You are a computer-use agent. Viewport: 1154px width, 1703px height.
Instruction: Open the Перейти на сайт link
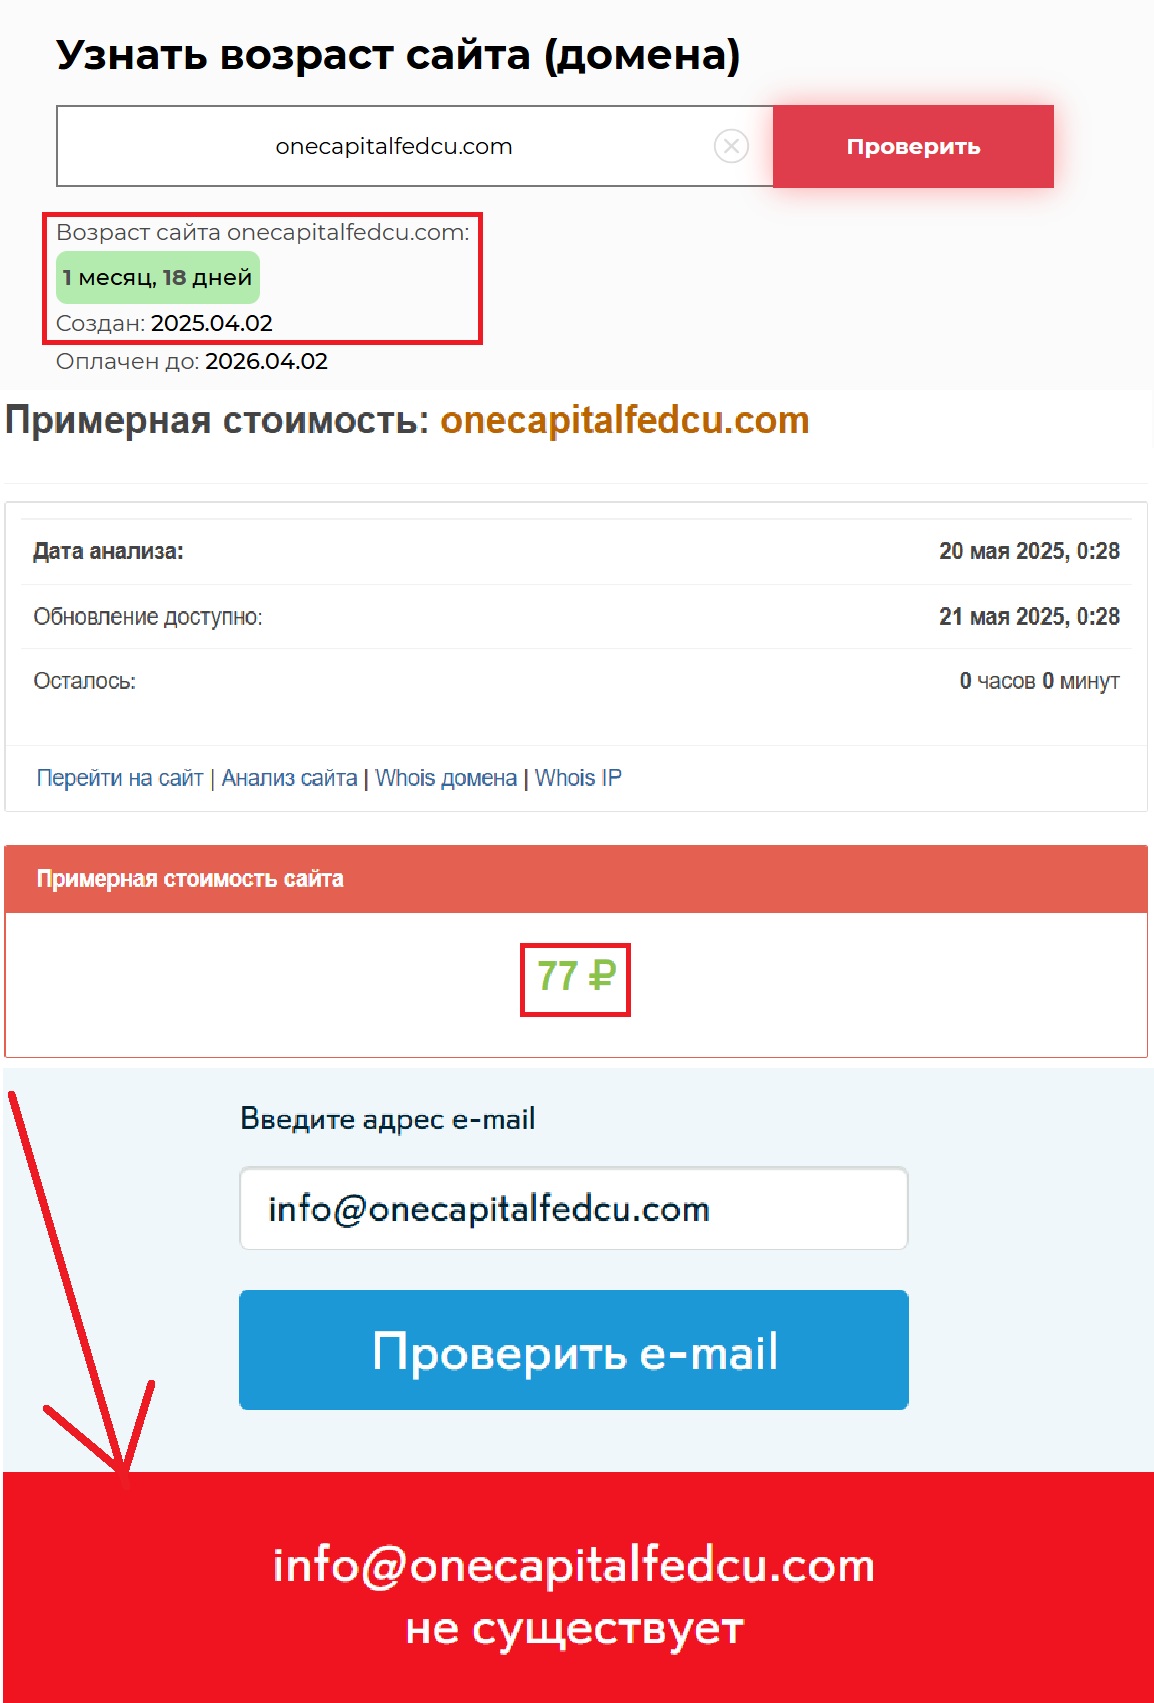pos(120,778)
